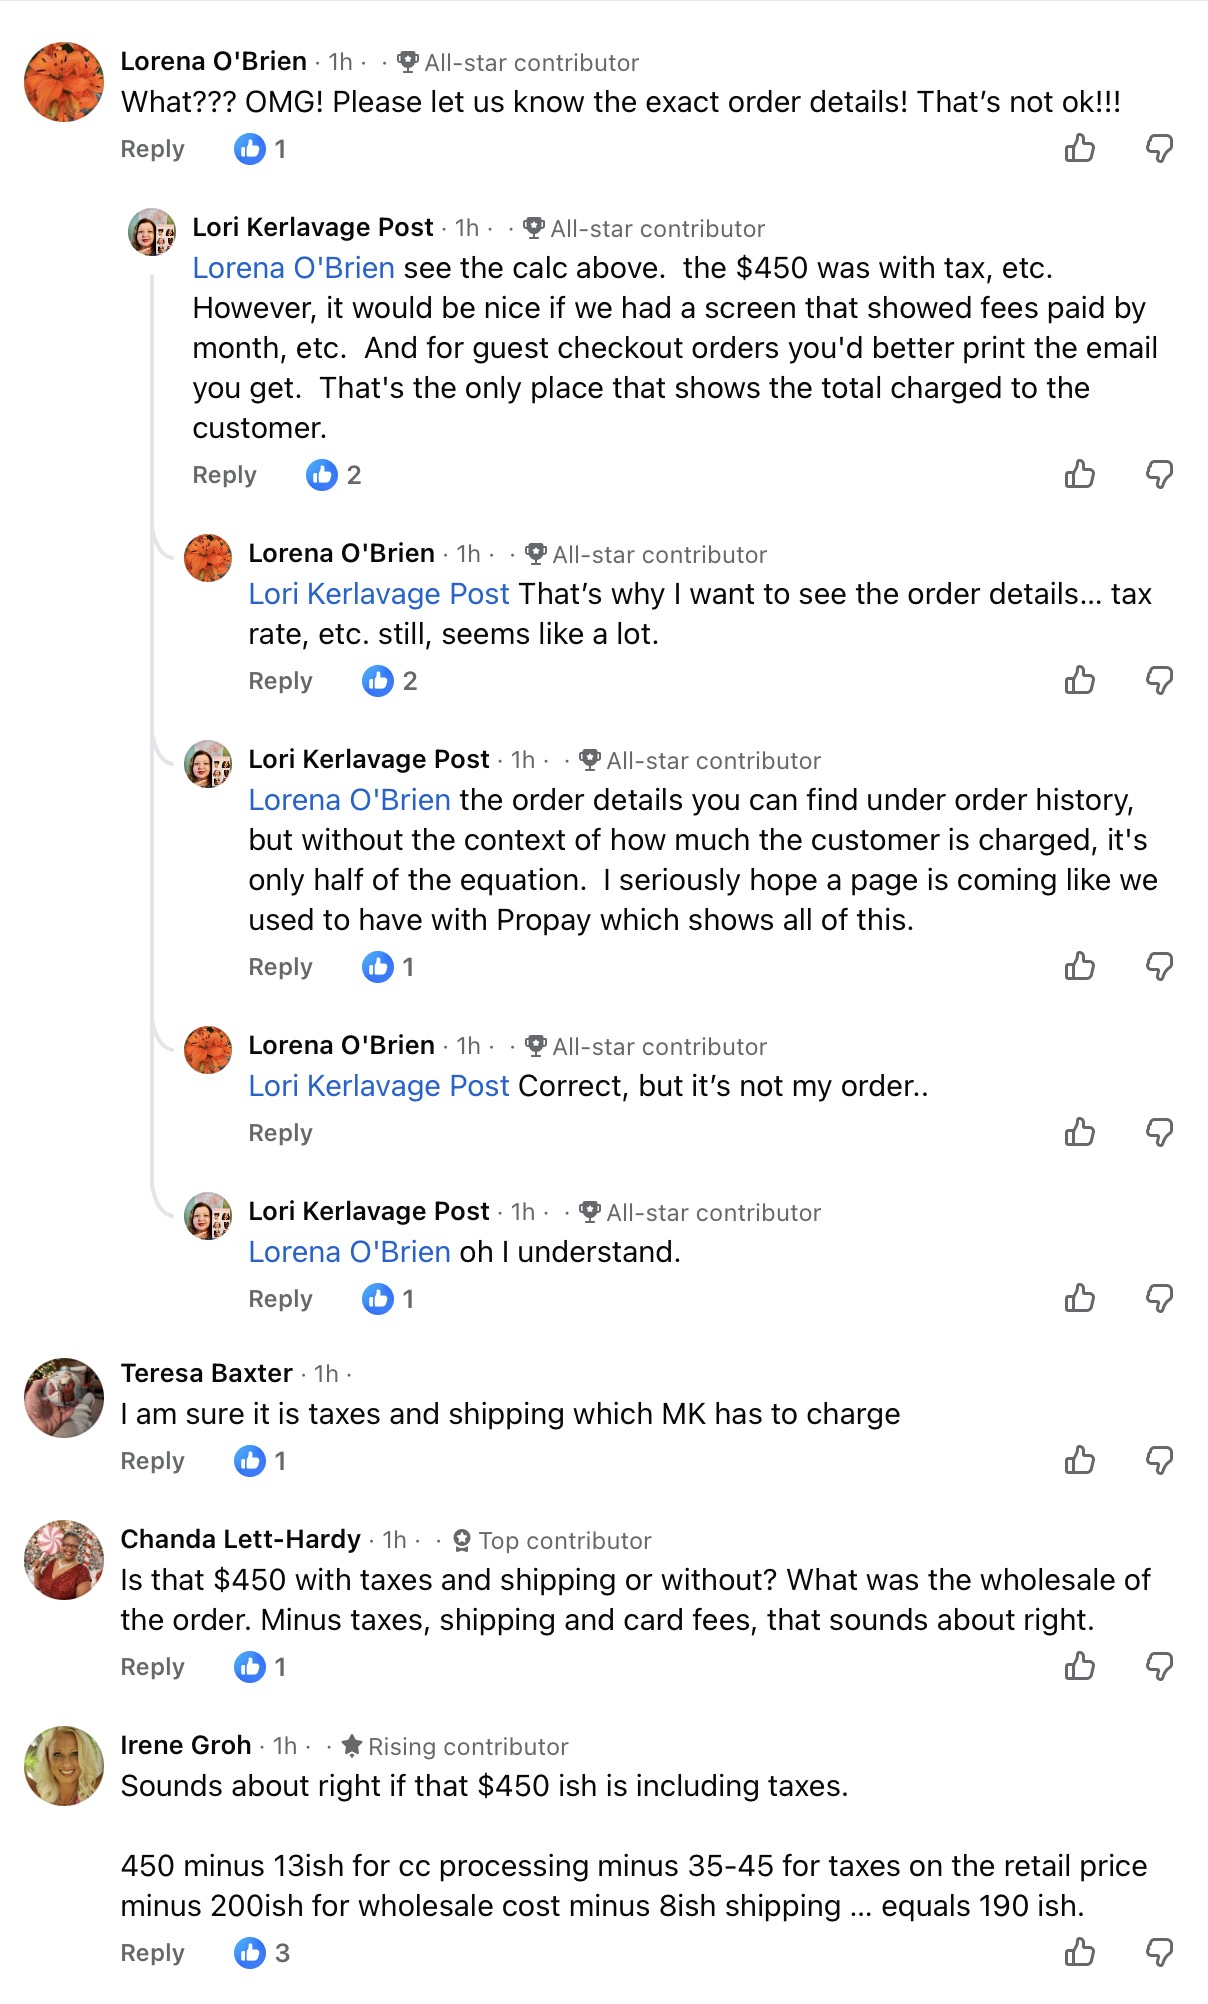The width and height of the screenshot is (1208, 2004).
Task: View the 2 likes on Lori's 'calc above' reply
Action: pyautogui.click(x=335, y=475)
